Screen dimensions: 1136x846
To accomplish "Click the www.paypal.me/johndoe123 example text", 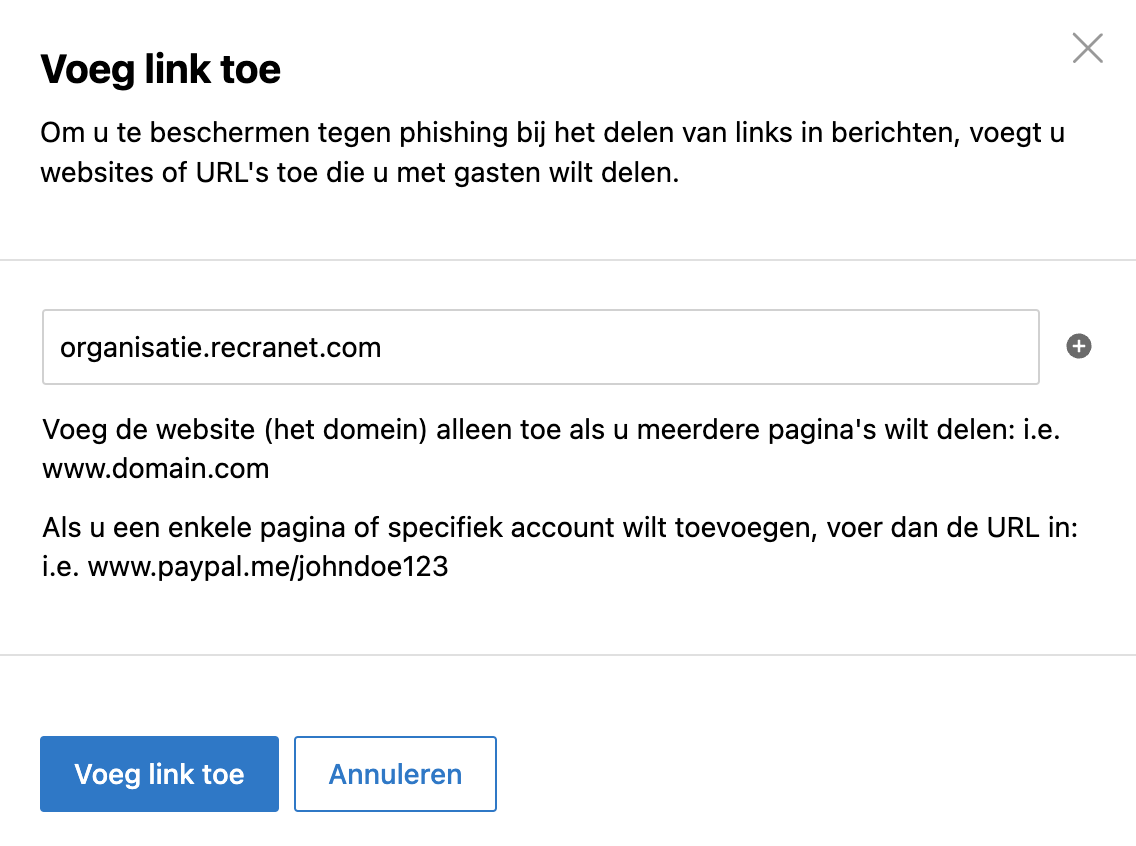I will (268, 566).
